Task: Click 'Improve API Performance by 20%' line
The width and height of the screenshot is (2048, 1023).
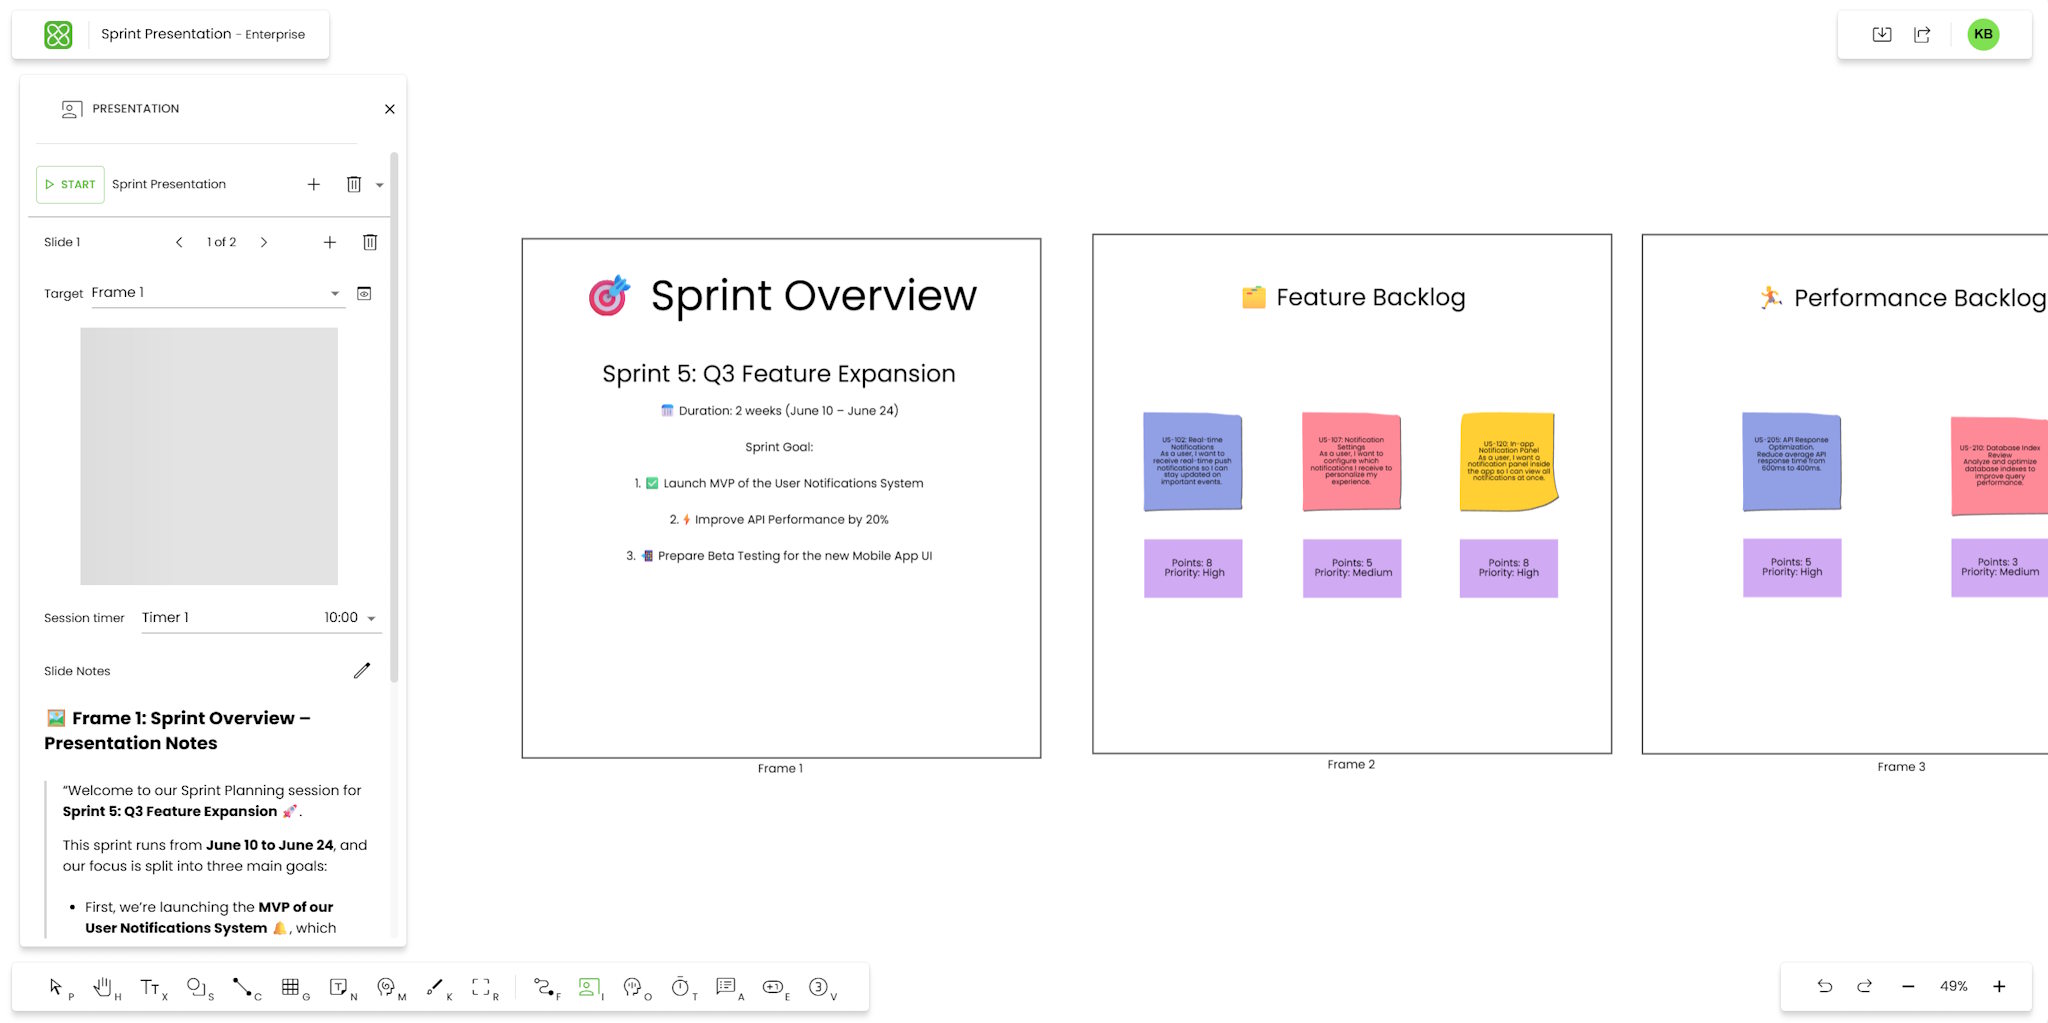Action: point(791,520)
